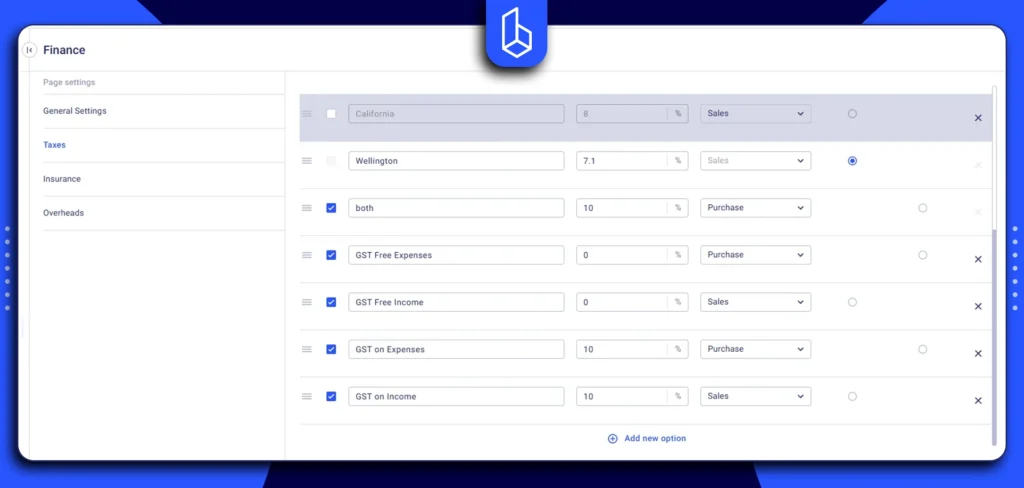Remove the GST on Income row
The image size is (1024, 488).
(977, 401)
